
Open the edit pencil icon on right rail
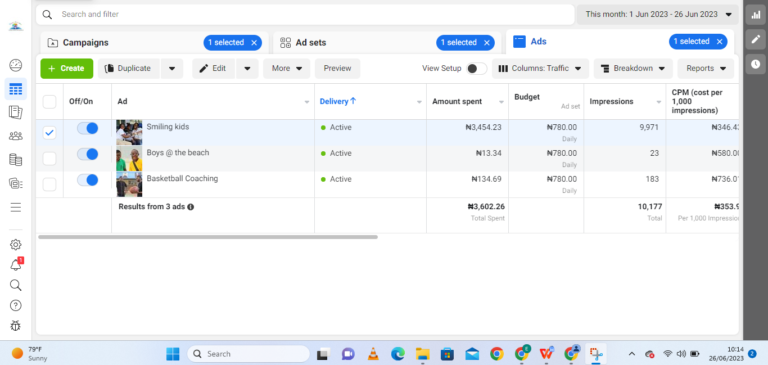[x=755, y=39]
